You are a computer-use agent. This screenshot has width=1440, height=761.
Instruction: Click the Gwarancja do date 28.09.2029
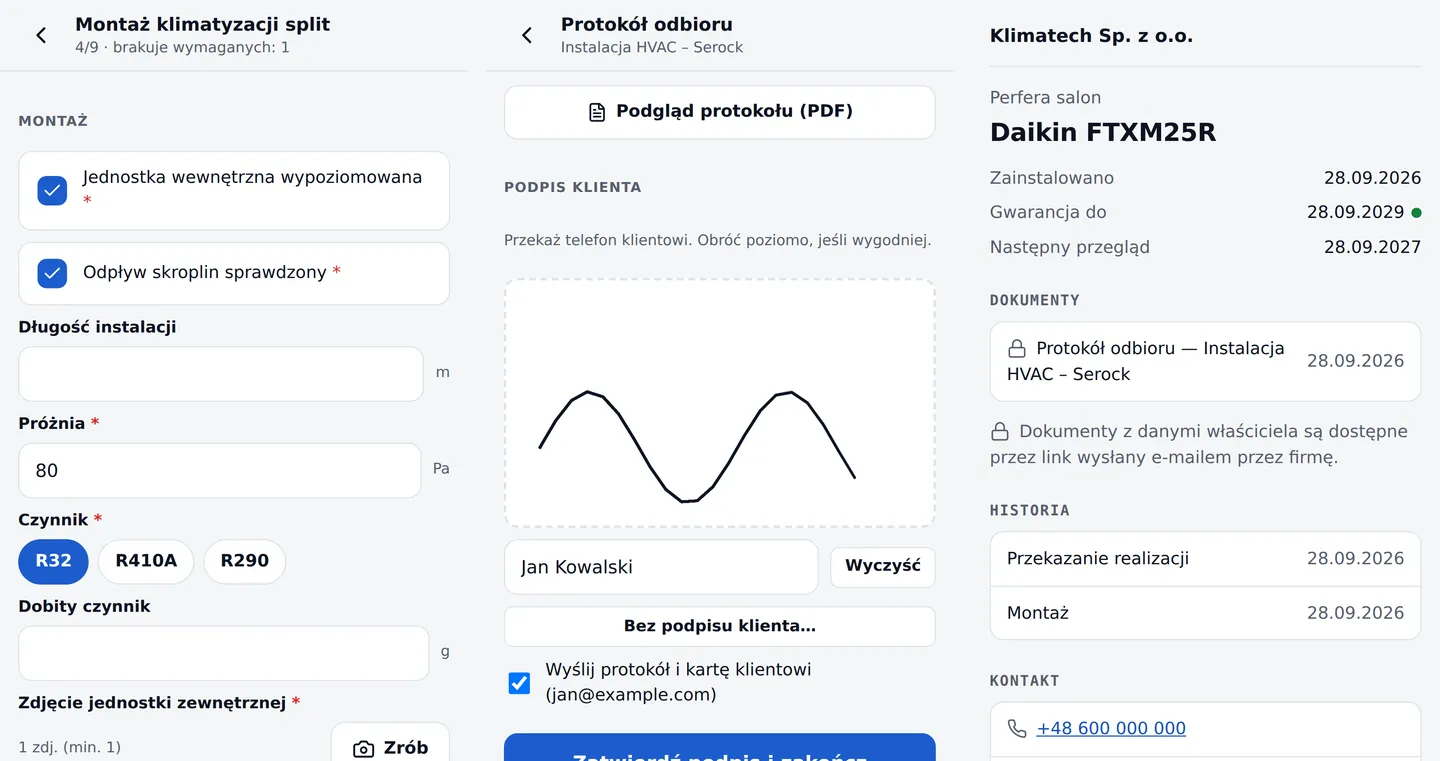coord(1355,212)
